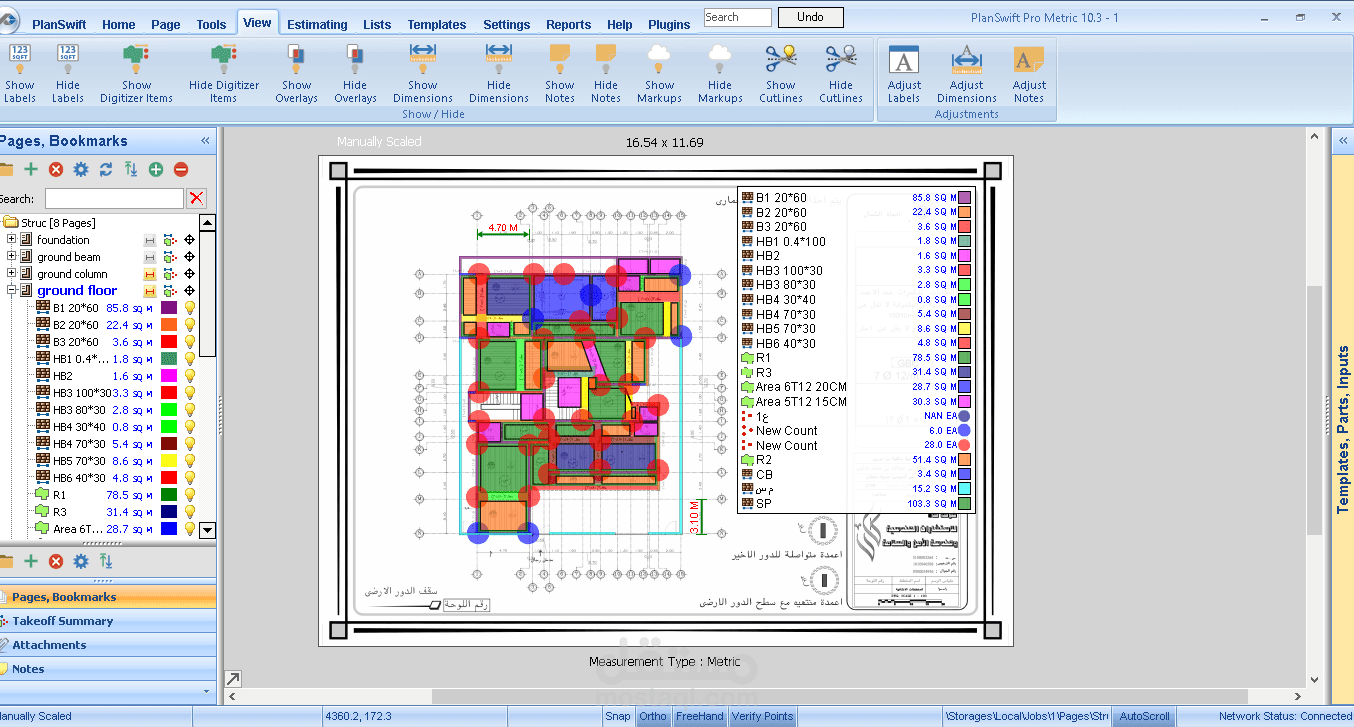Open the Tools ribbon tab

click(211, 25)
